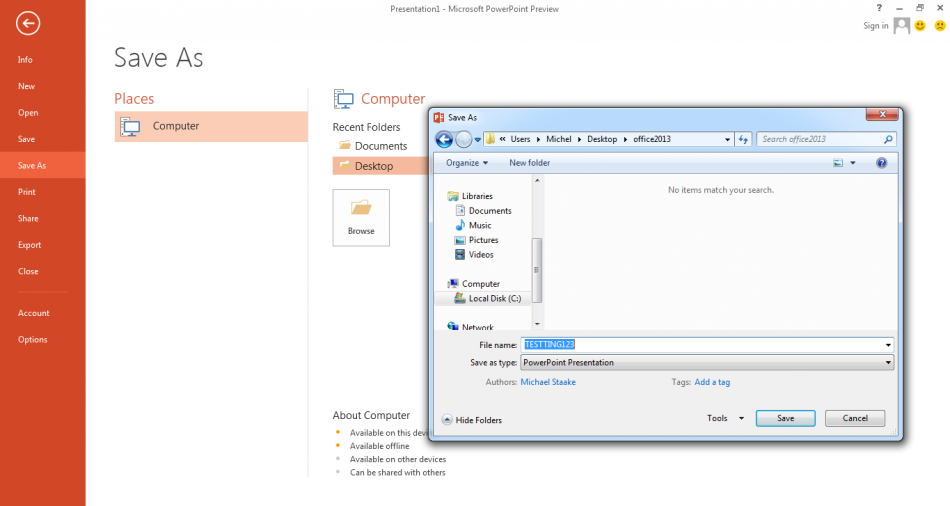Viewport: 950px width, 506px height.
Task: Click the Pictures library icon
Action: coord(460,240)
